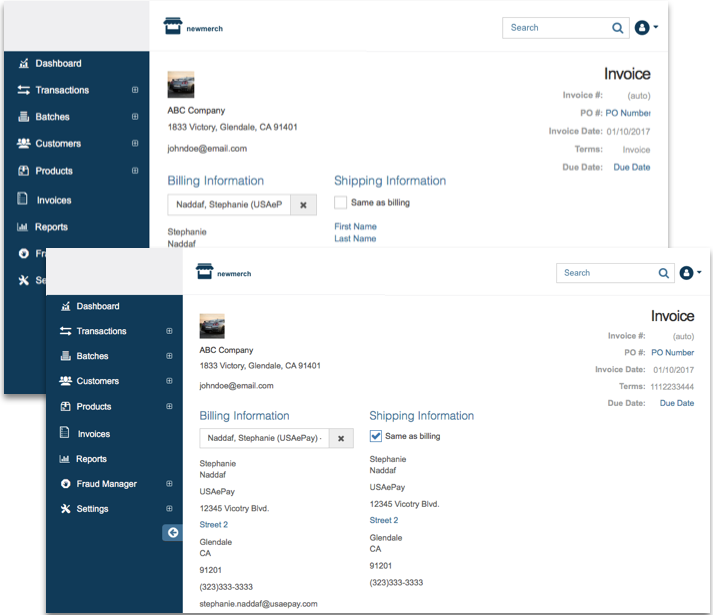Collapse the sidebar with the arrow button
Viewport: 713px width, 615px height.
click(173, 533)
